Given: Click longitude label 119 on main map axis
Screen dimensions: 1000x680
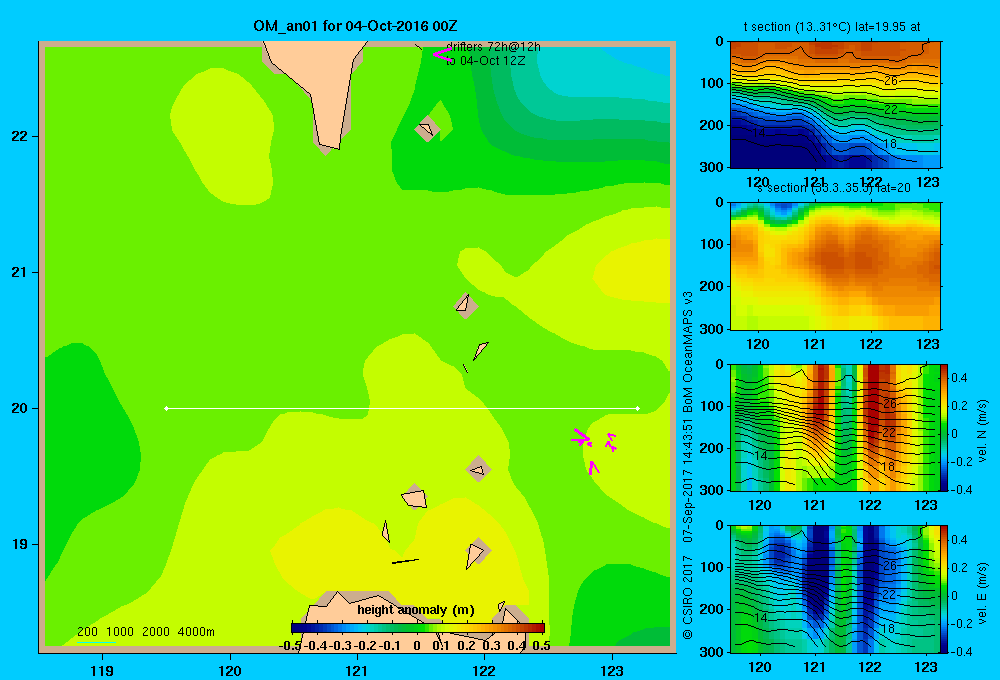Looking at the screenshot, I should click(x=102, y=670).
